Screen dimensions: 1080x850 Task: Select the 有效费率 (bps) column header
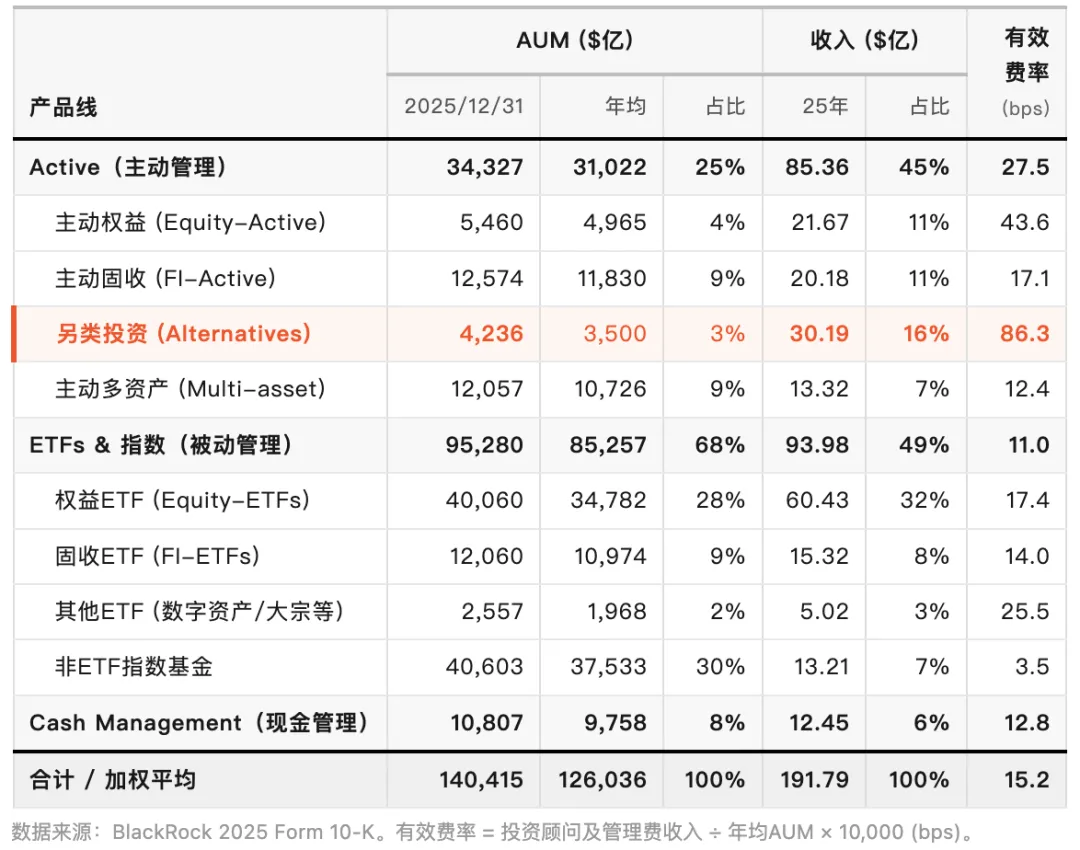click(1025, 72)
